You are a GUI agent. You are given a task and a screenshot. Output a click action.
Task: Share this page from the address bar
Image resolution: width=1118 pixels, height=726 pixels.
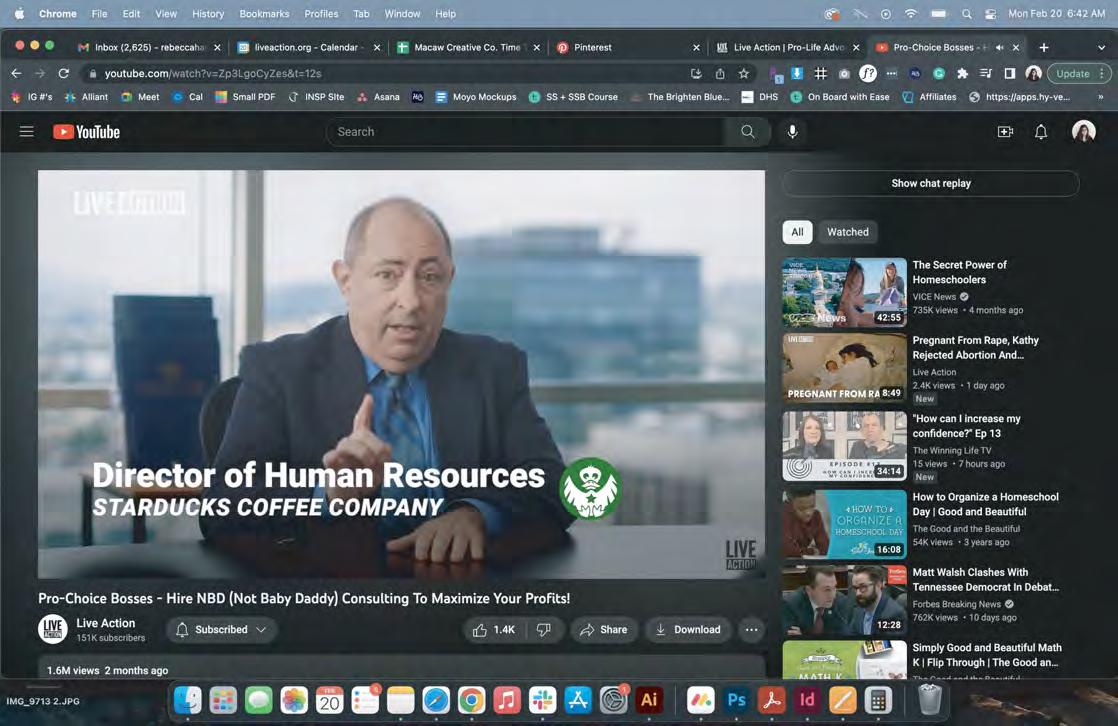720,73
